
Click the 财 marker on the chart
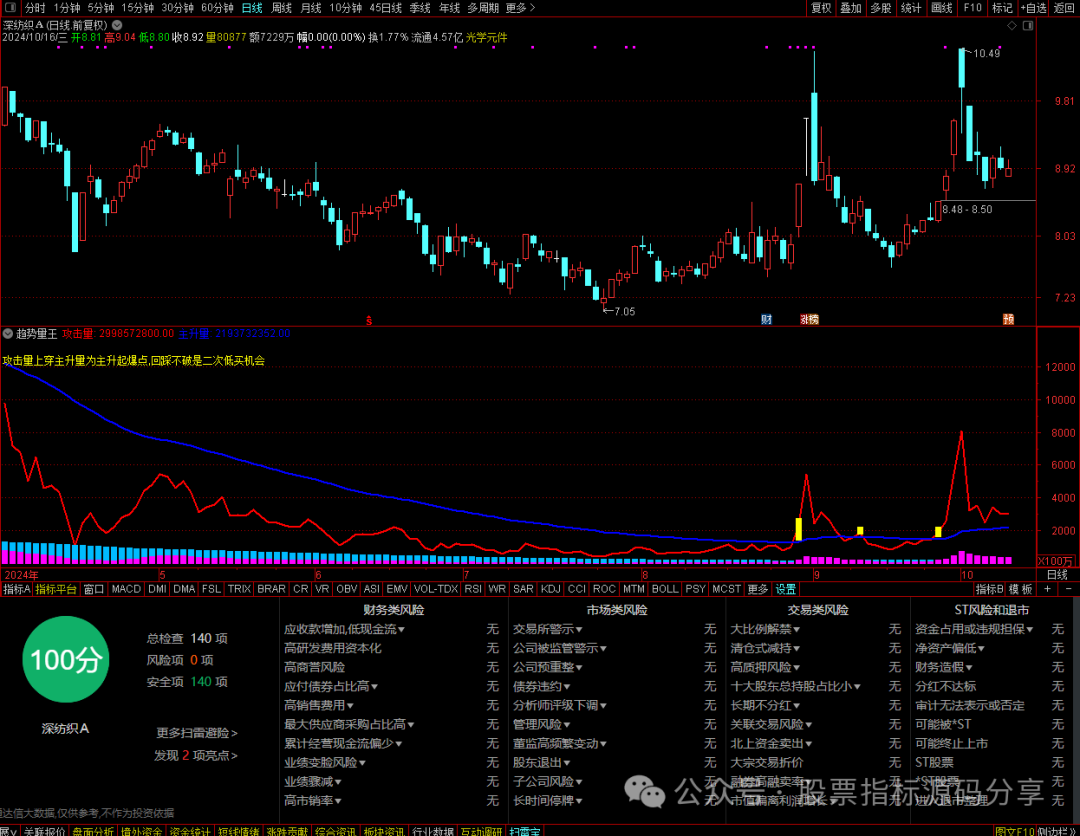[767, 320]
